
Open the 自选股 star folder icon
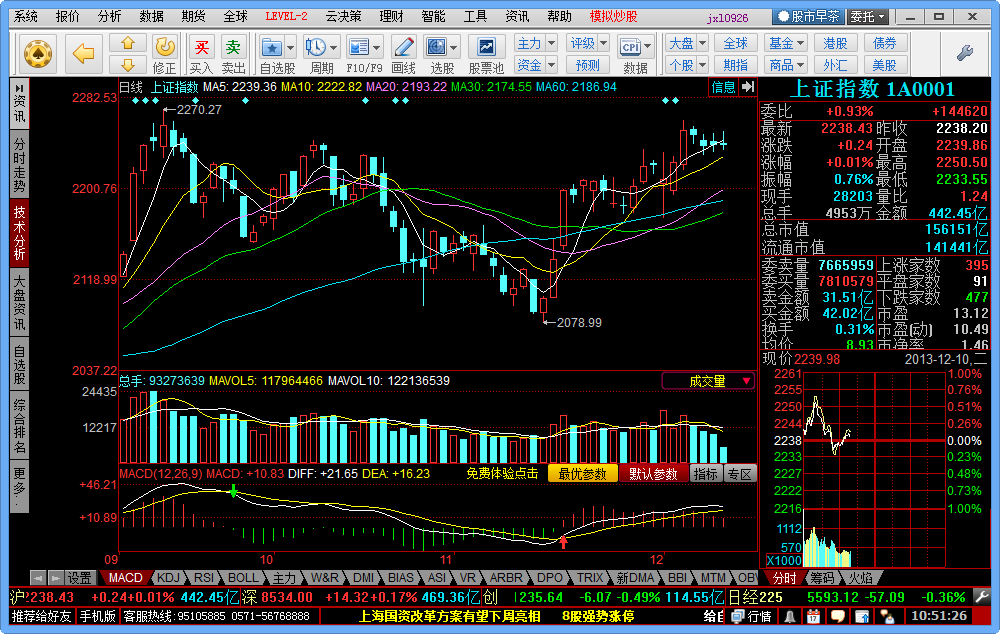[x=272, y=47]
